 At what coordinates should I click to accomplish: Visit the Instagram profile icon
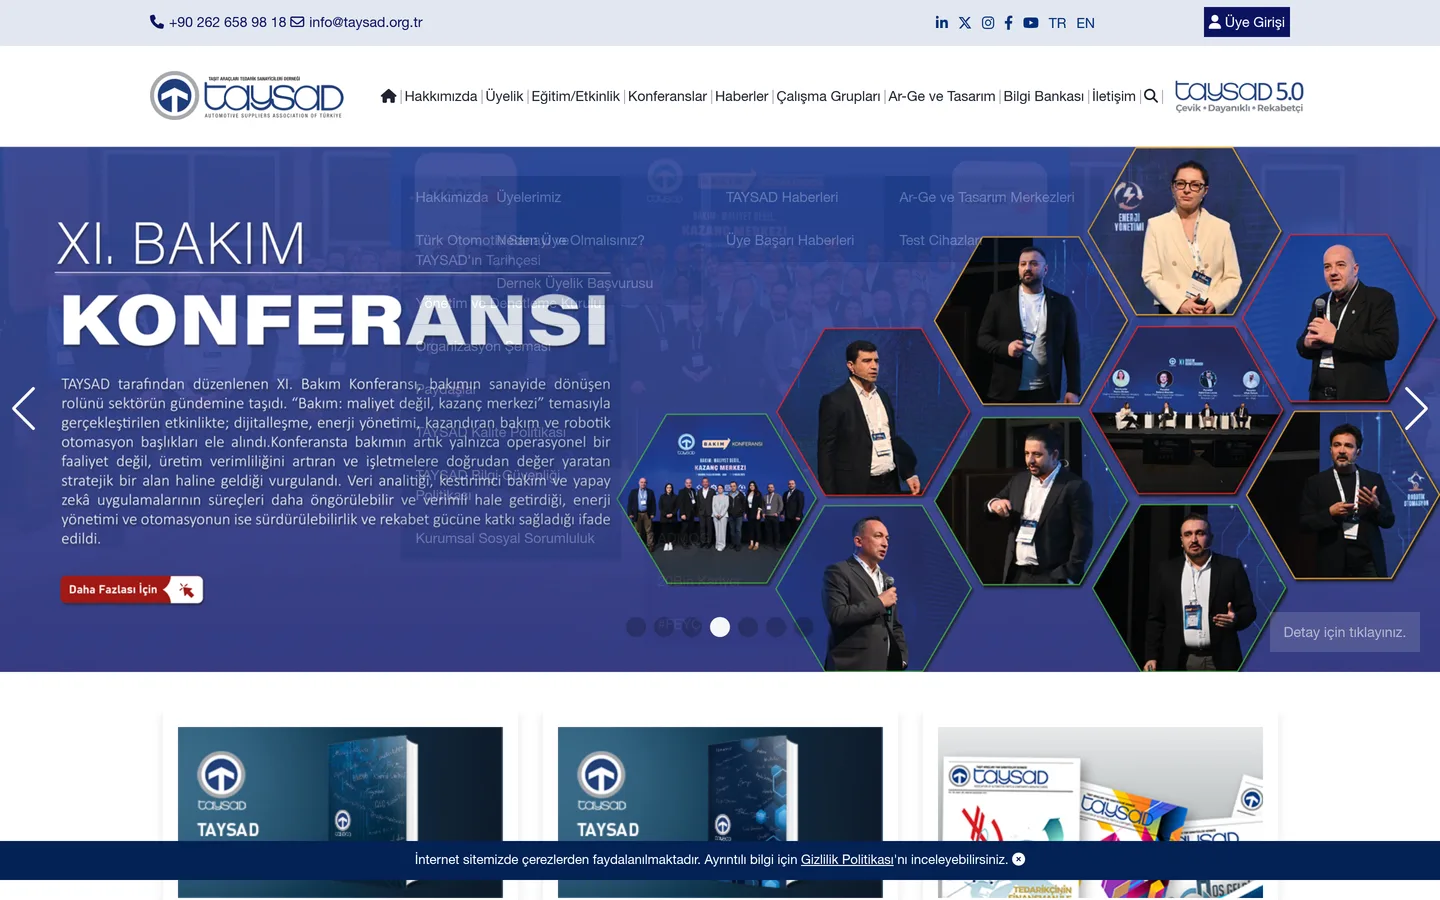pyautogui.click(x=988, y=22)
